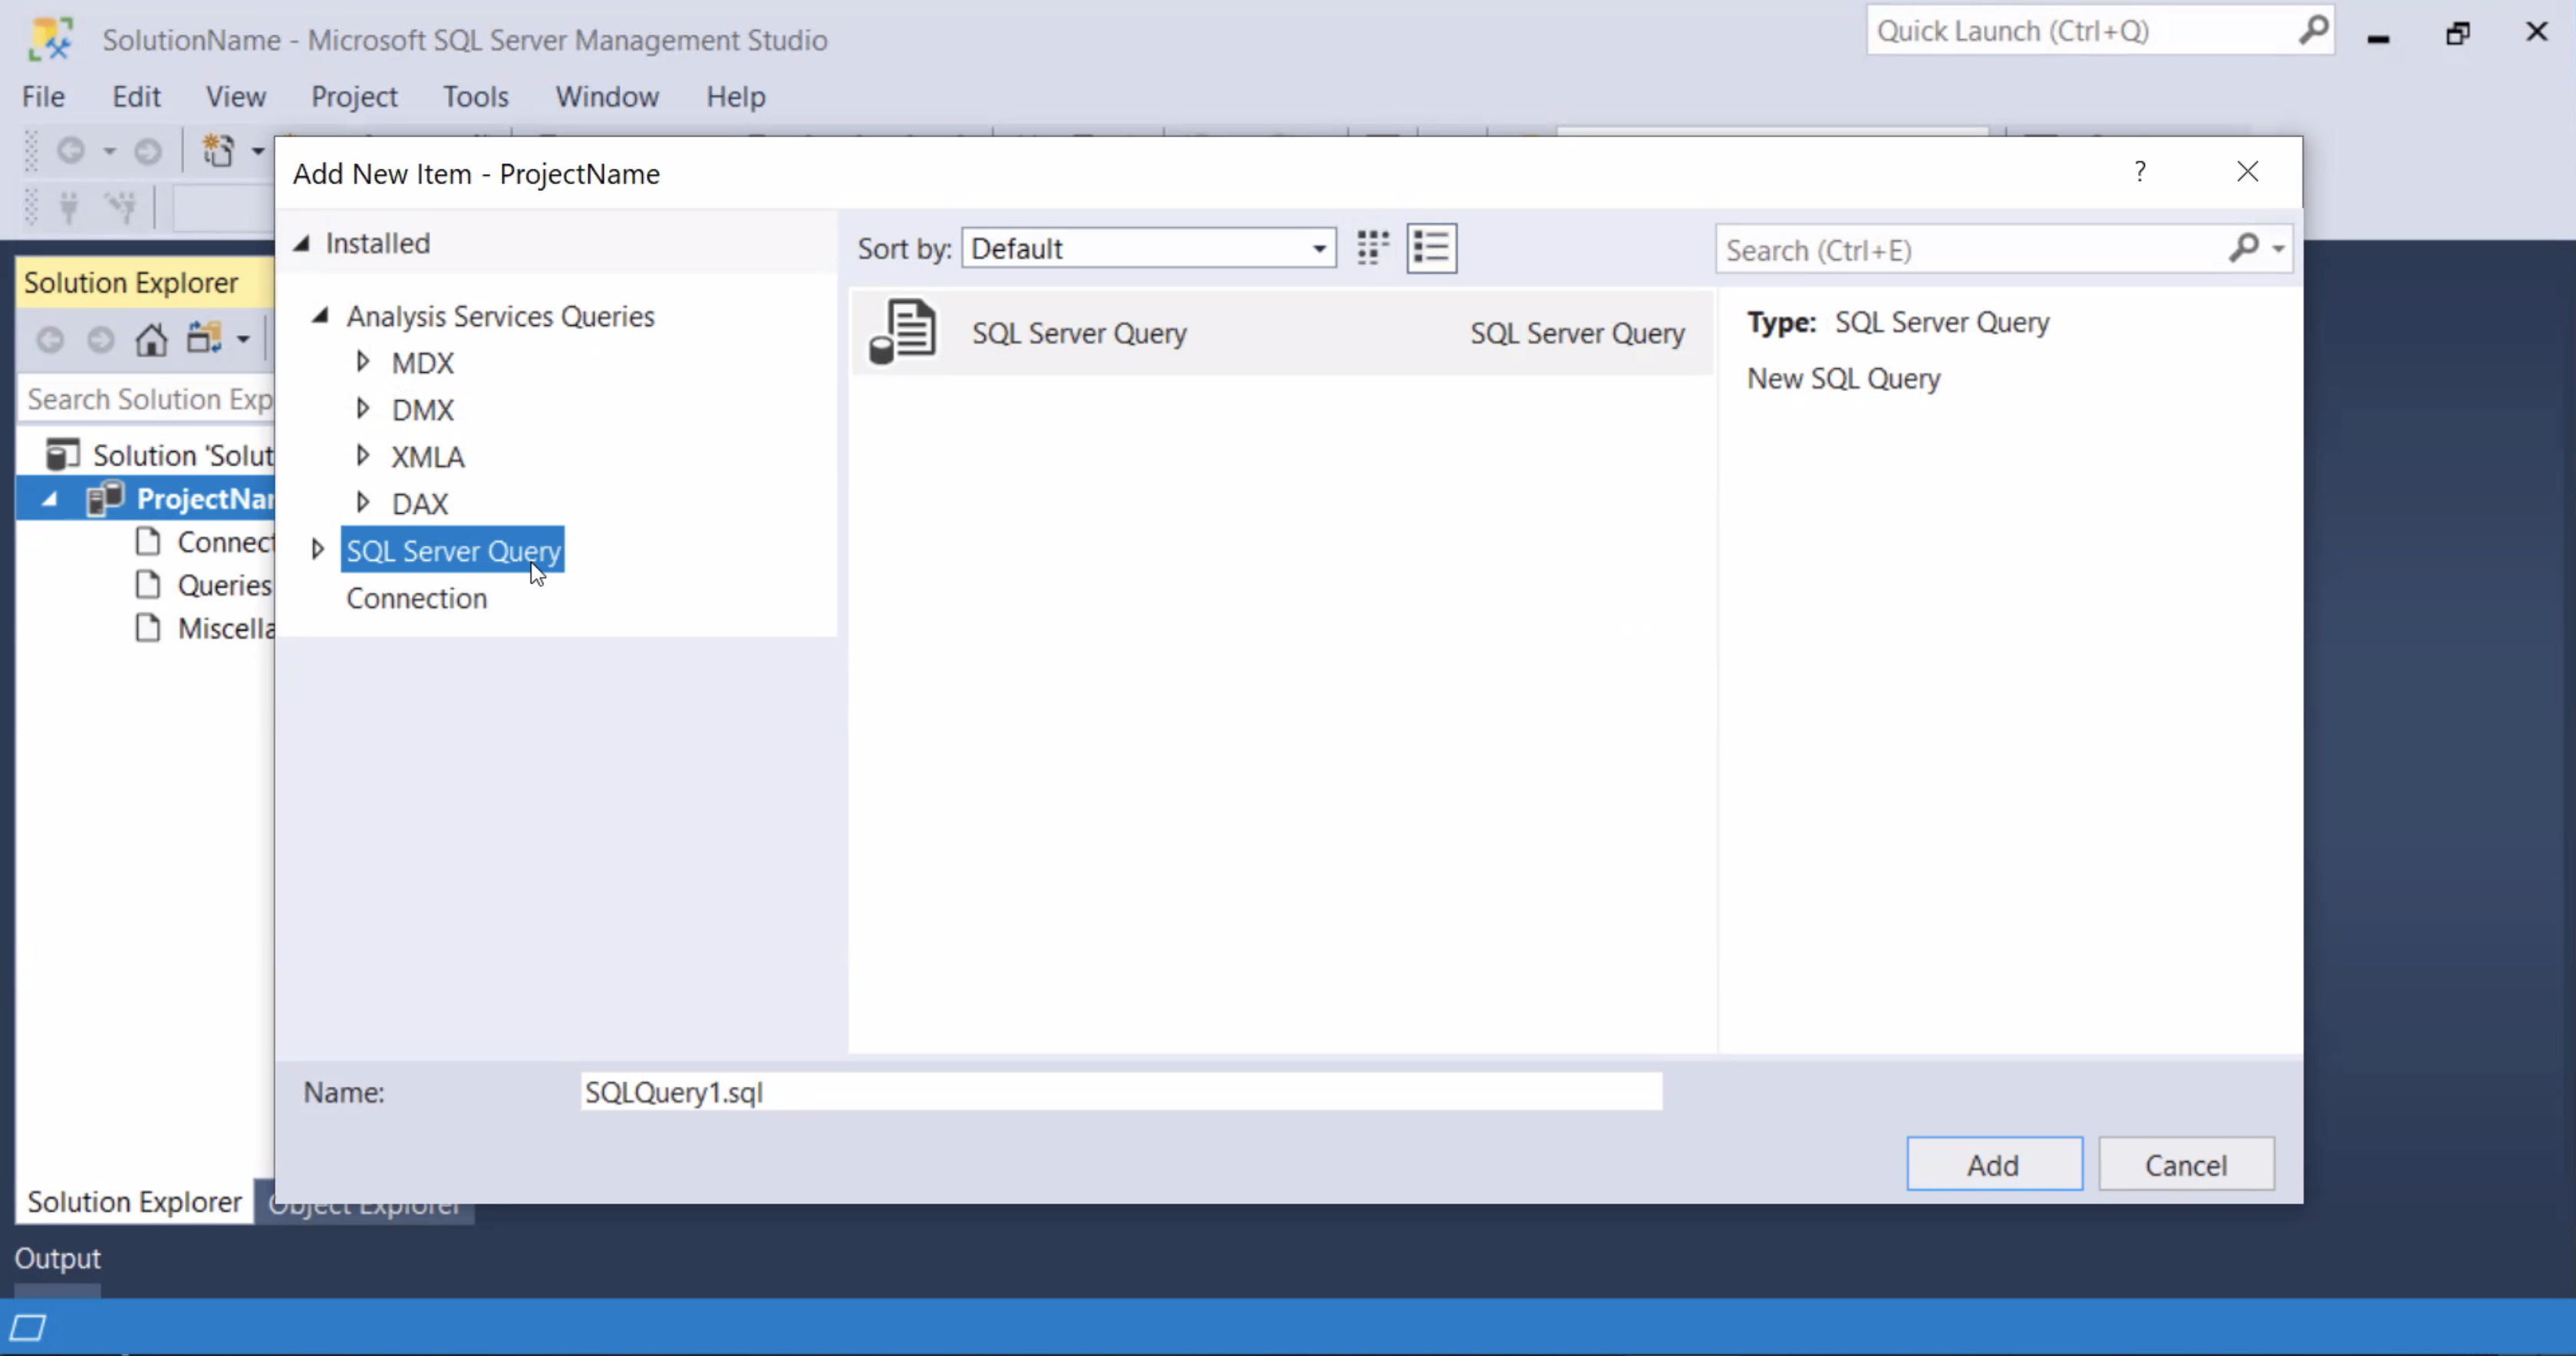The height and width of the screenshot is (1356, 2576).
Task: Select Connection in the category tree
Action: click(417, 598)
